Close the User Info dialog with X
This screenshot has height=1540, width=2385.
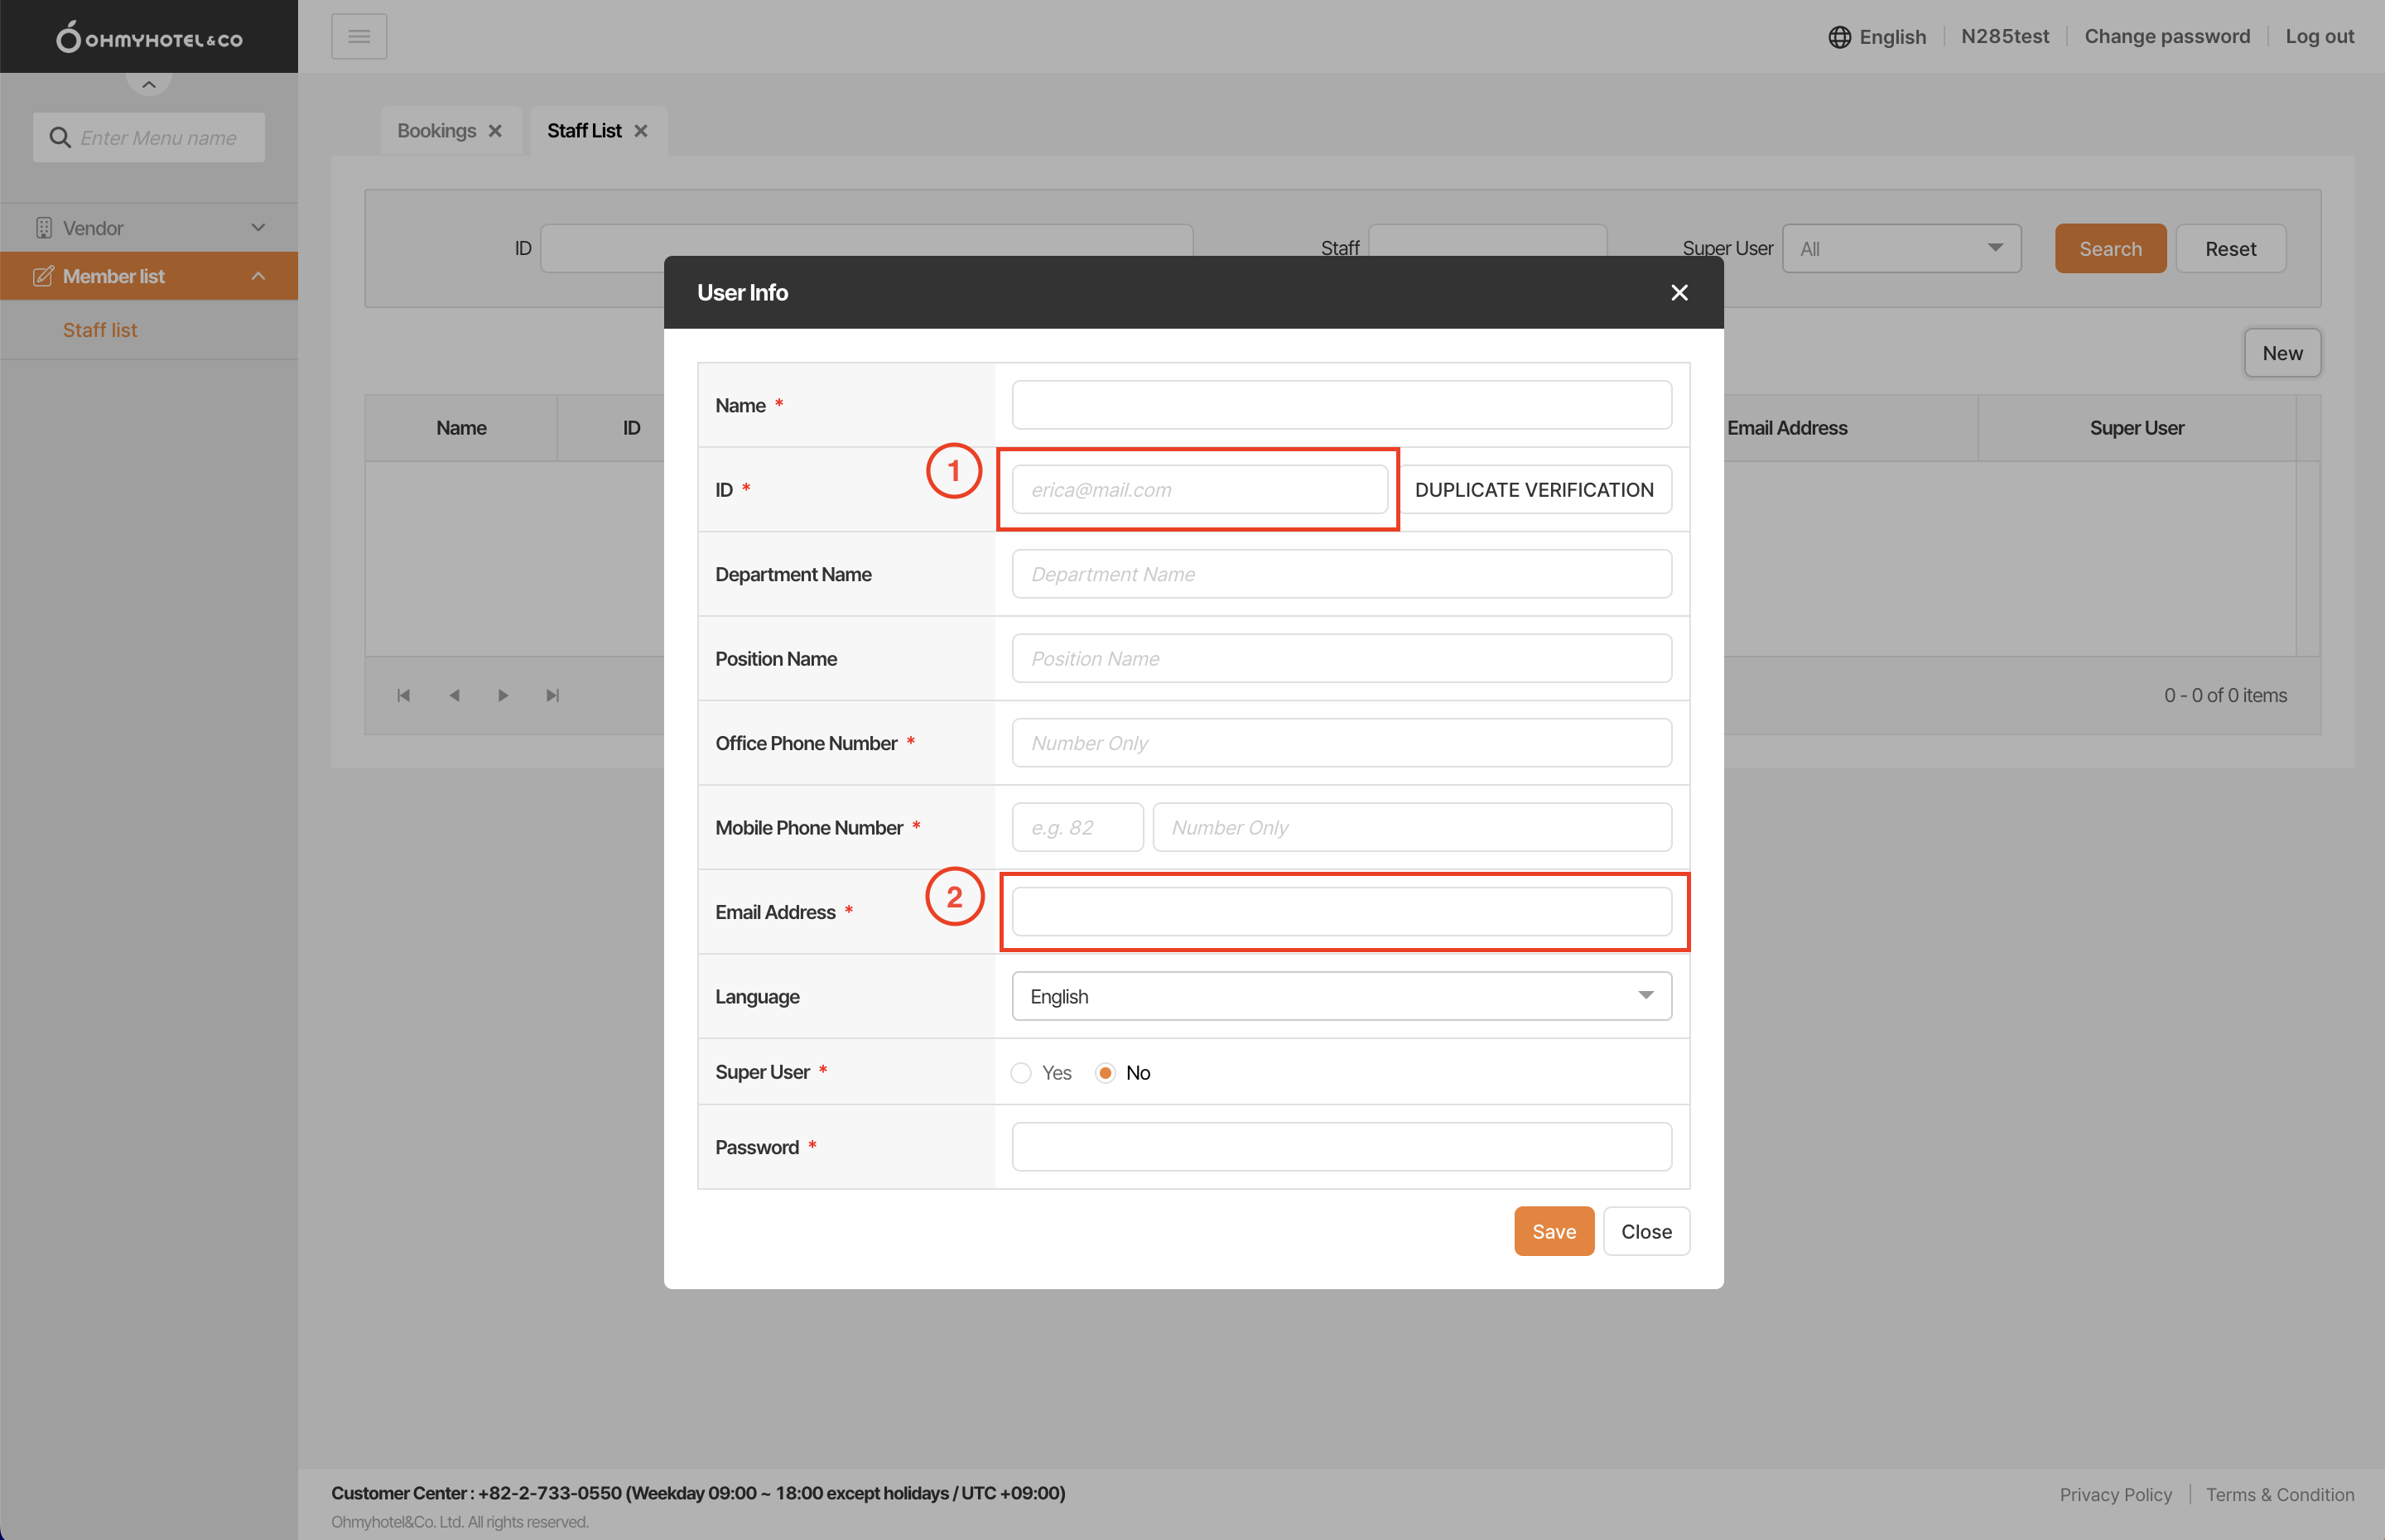(1679, 292)
